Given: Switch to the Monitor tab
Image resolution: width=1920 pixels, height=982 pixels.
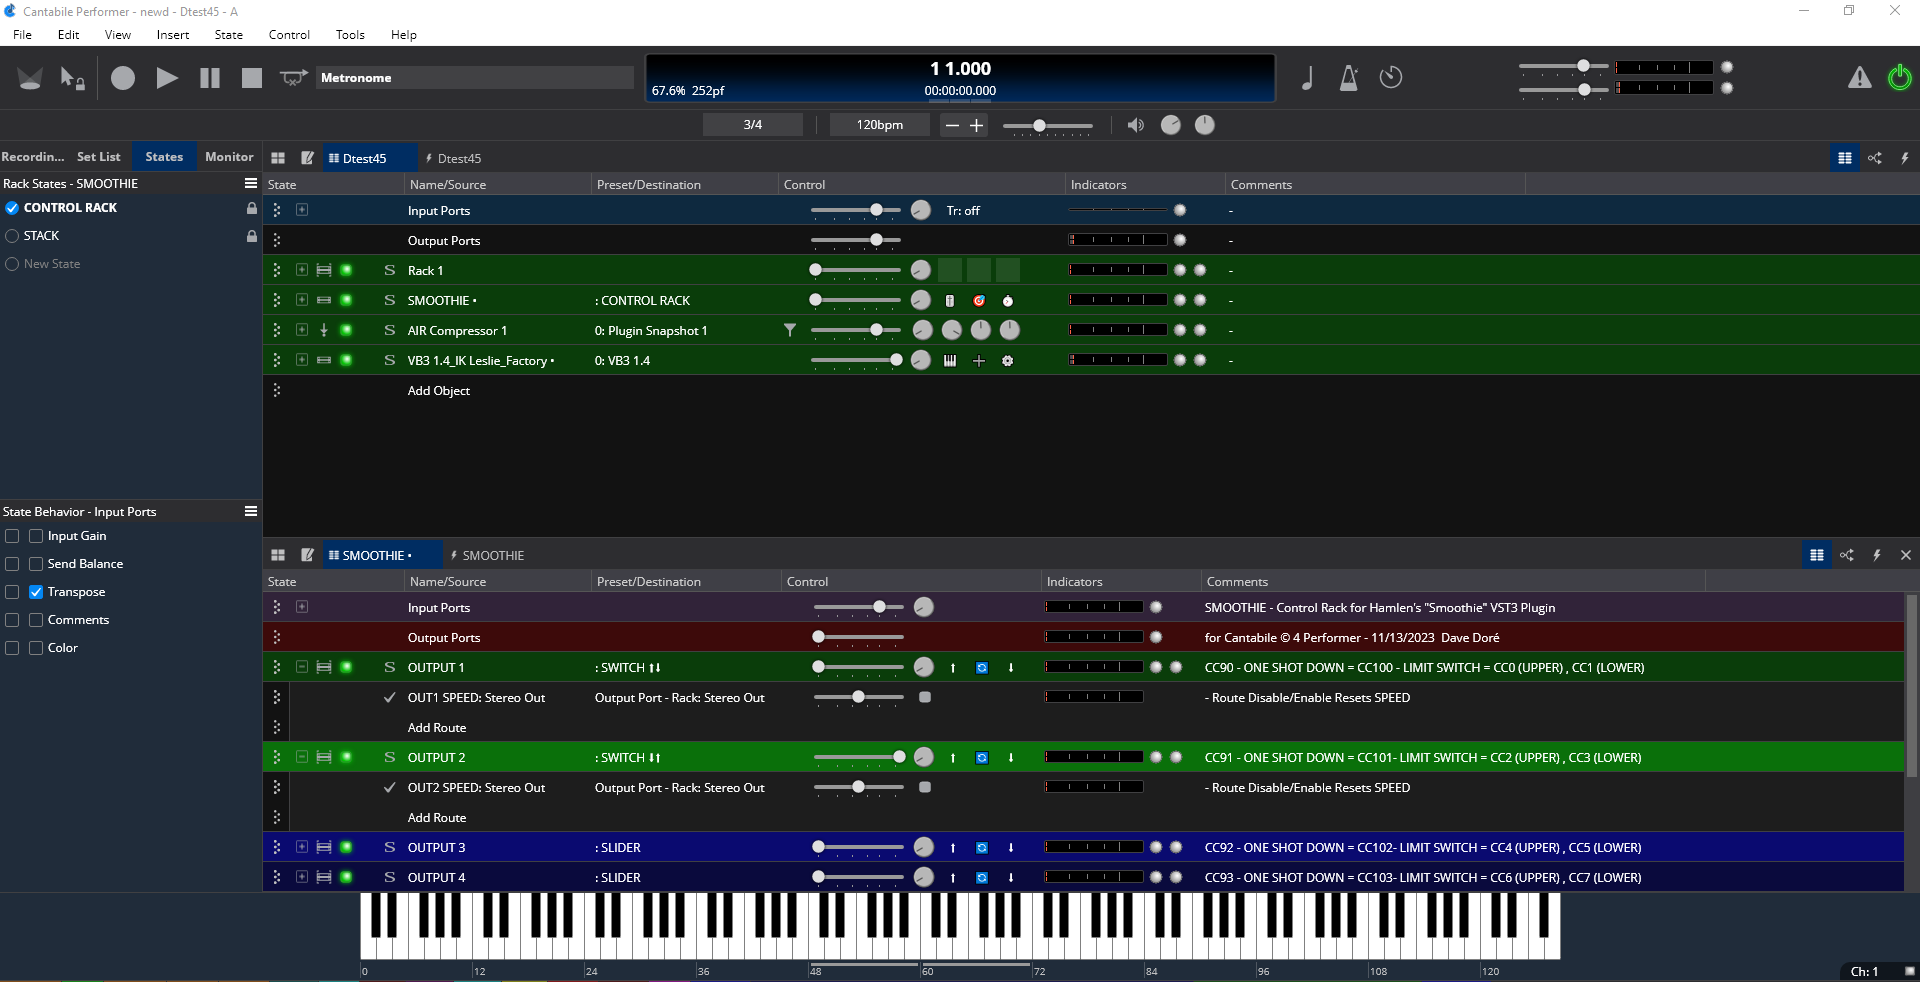Looking at the screenshot, I should tap(229, 157).
